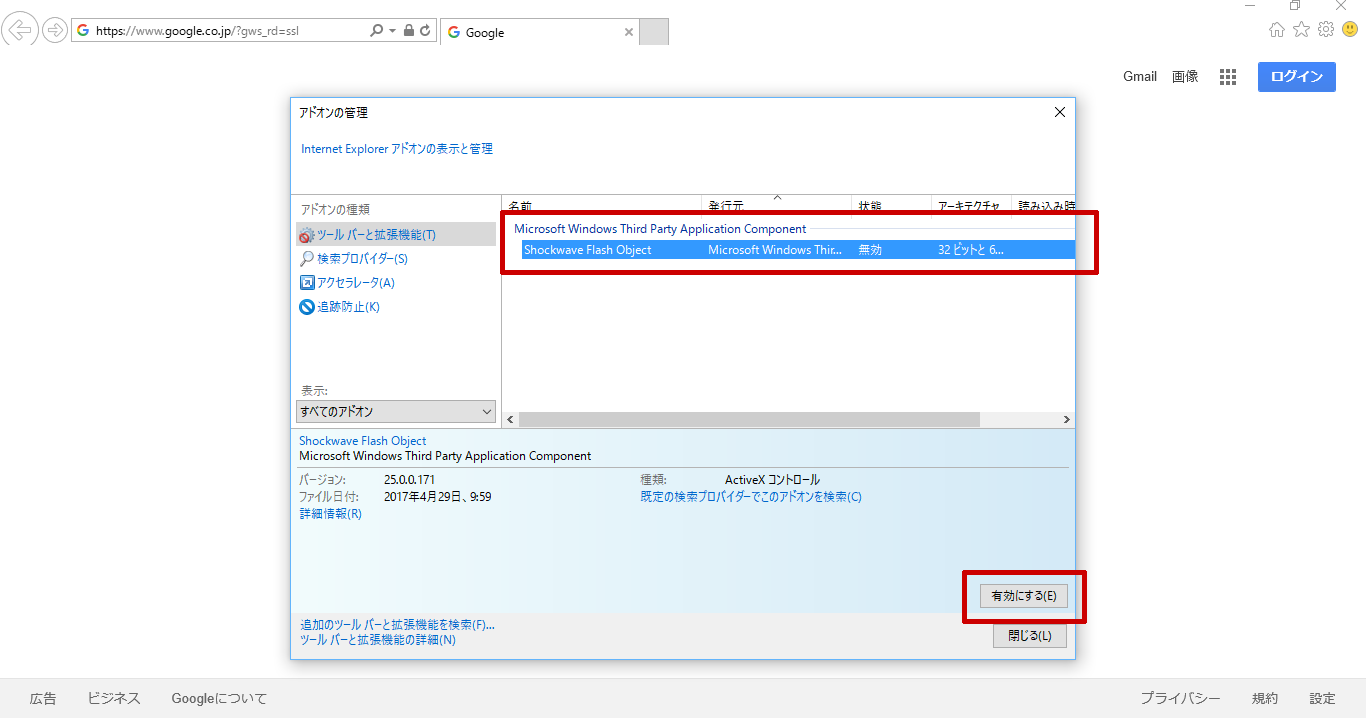Select ツール バーと拡張機能(T) add-on type
1366x718 pixels.
[396, 235]
